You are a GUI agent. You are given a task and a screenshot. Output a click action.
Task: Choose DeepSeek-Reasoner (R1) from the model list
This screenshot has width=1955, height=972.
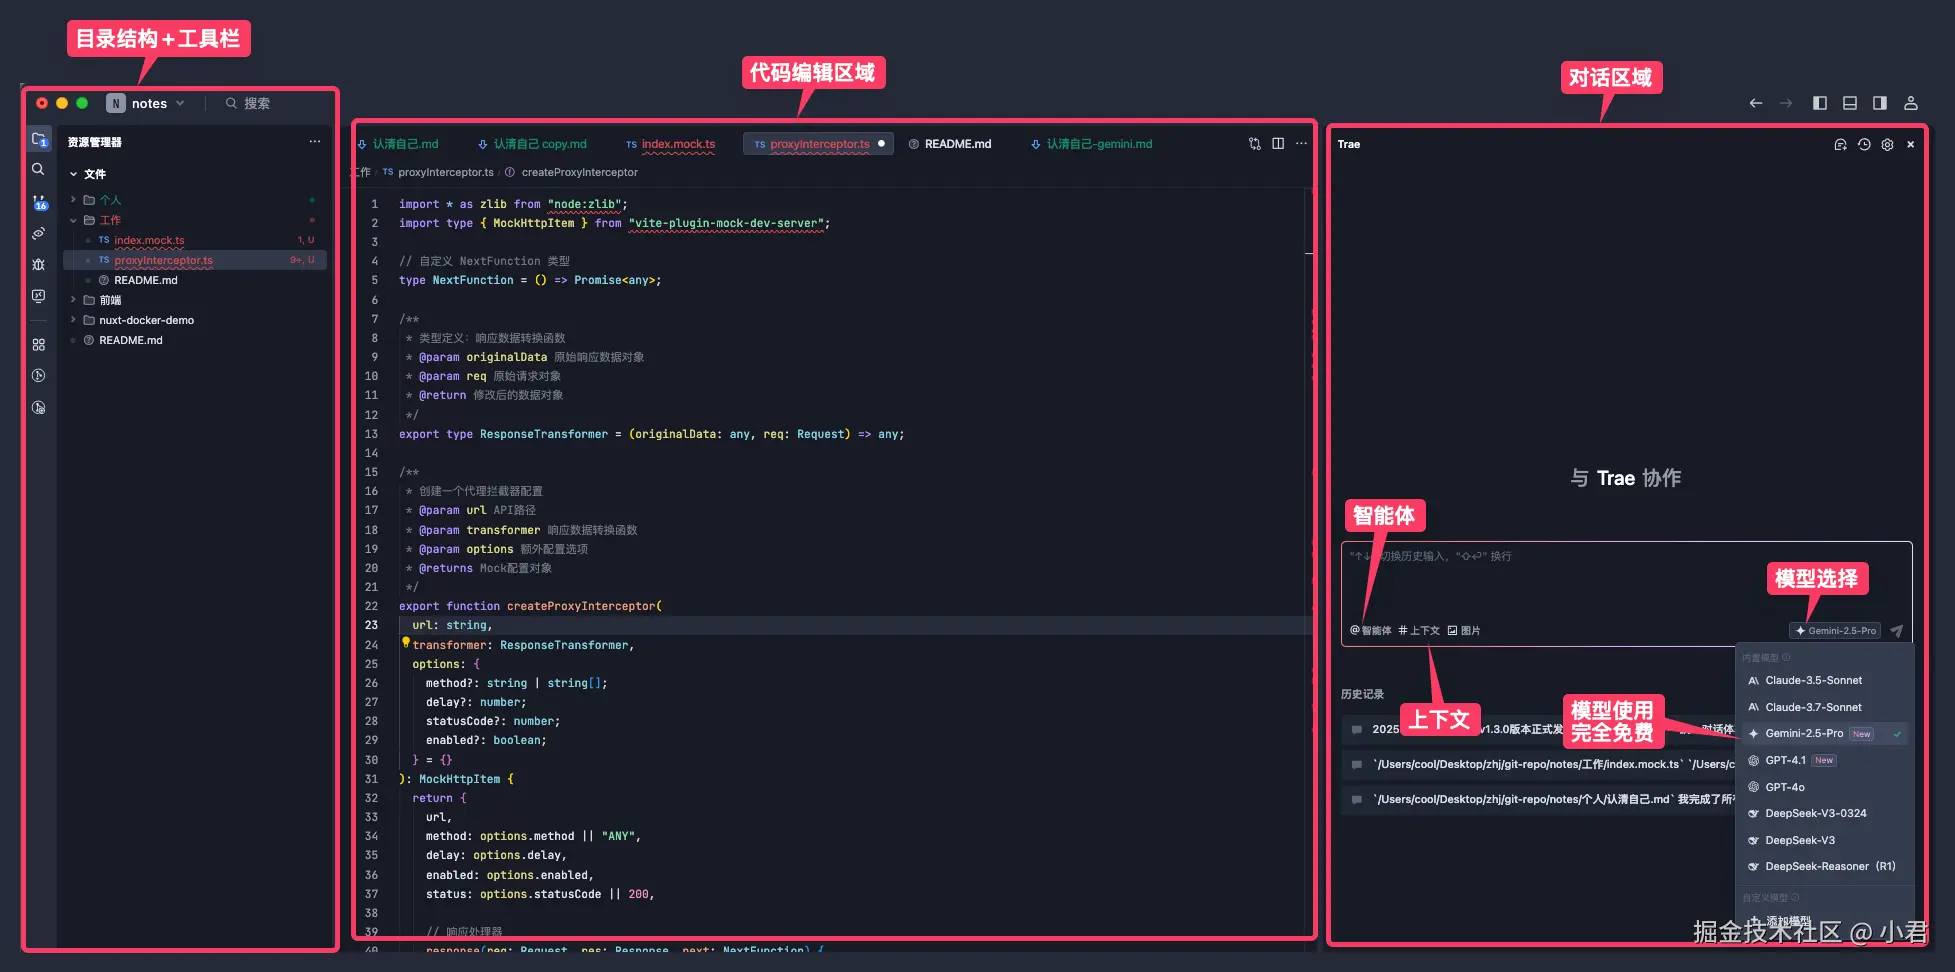1824,867
